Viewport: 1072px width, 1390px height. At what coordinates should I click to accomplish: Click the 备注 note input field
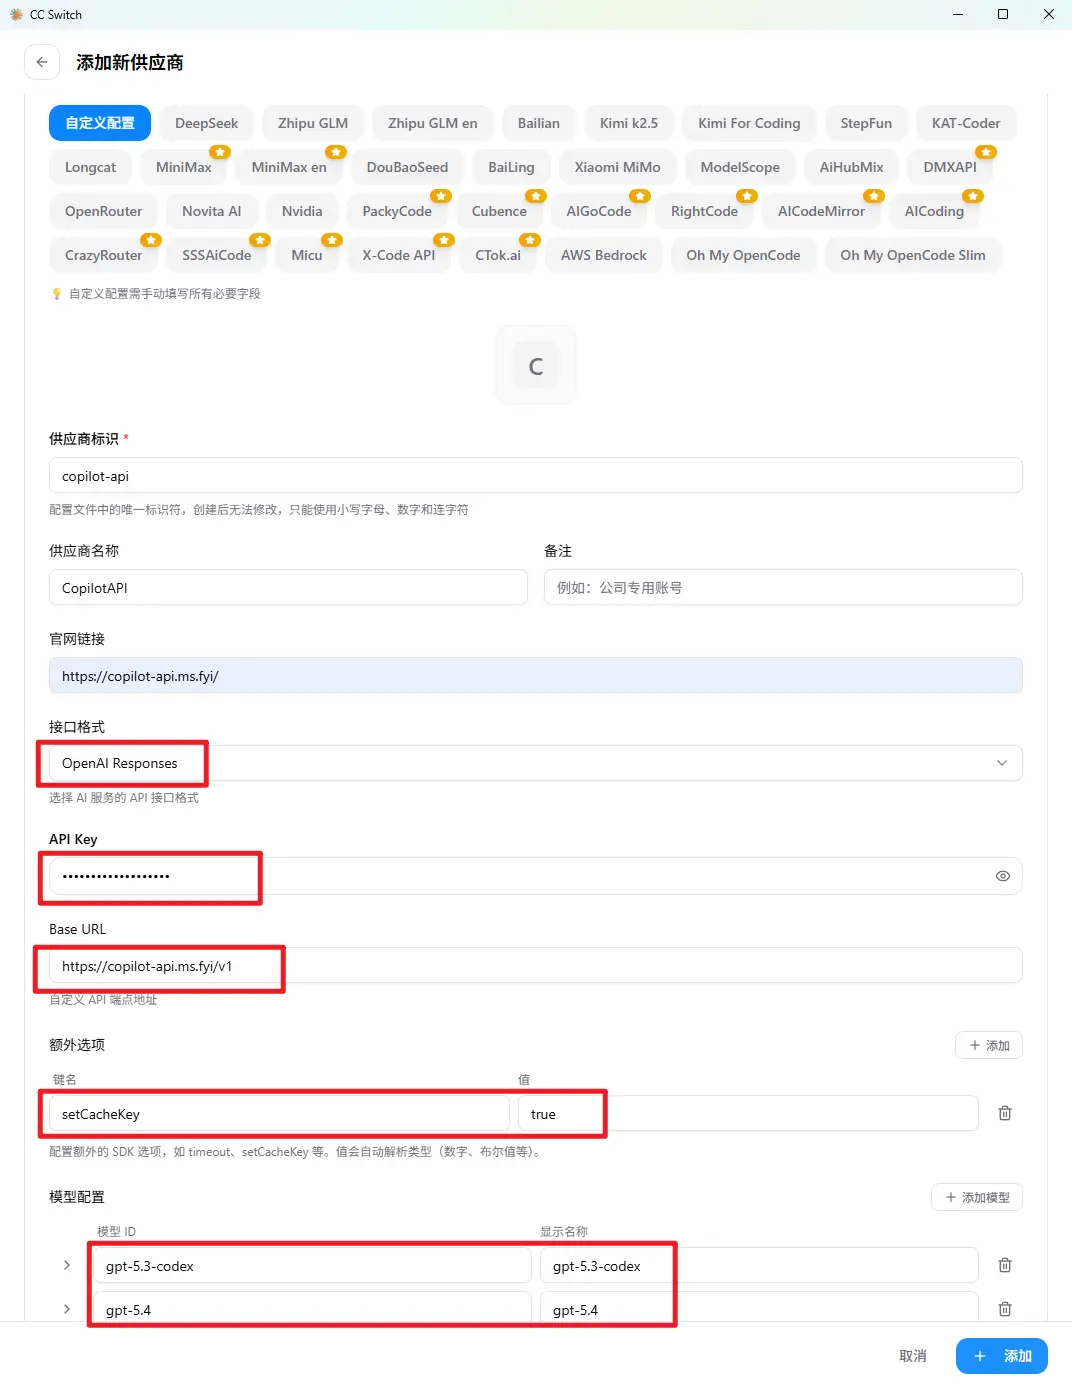click(783, 587)
